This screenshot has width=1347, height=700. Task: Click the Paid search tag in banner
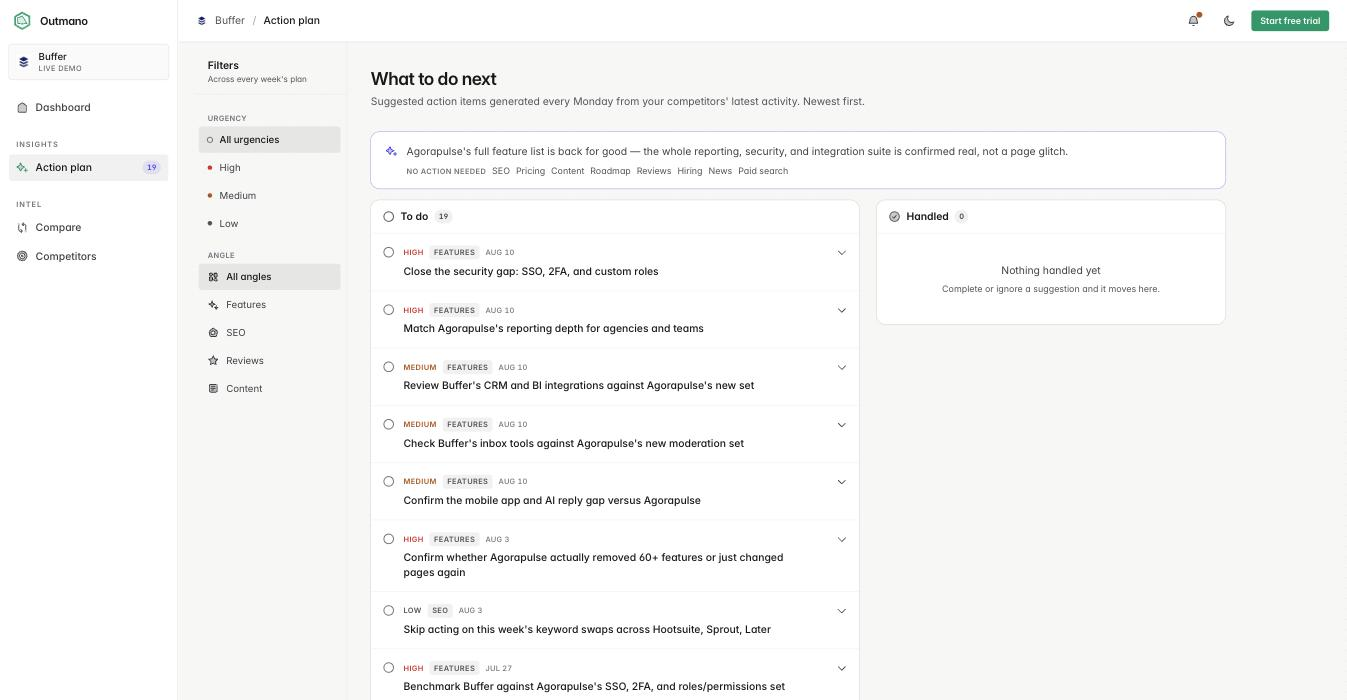763,172
